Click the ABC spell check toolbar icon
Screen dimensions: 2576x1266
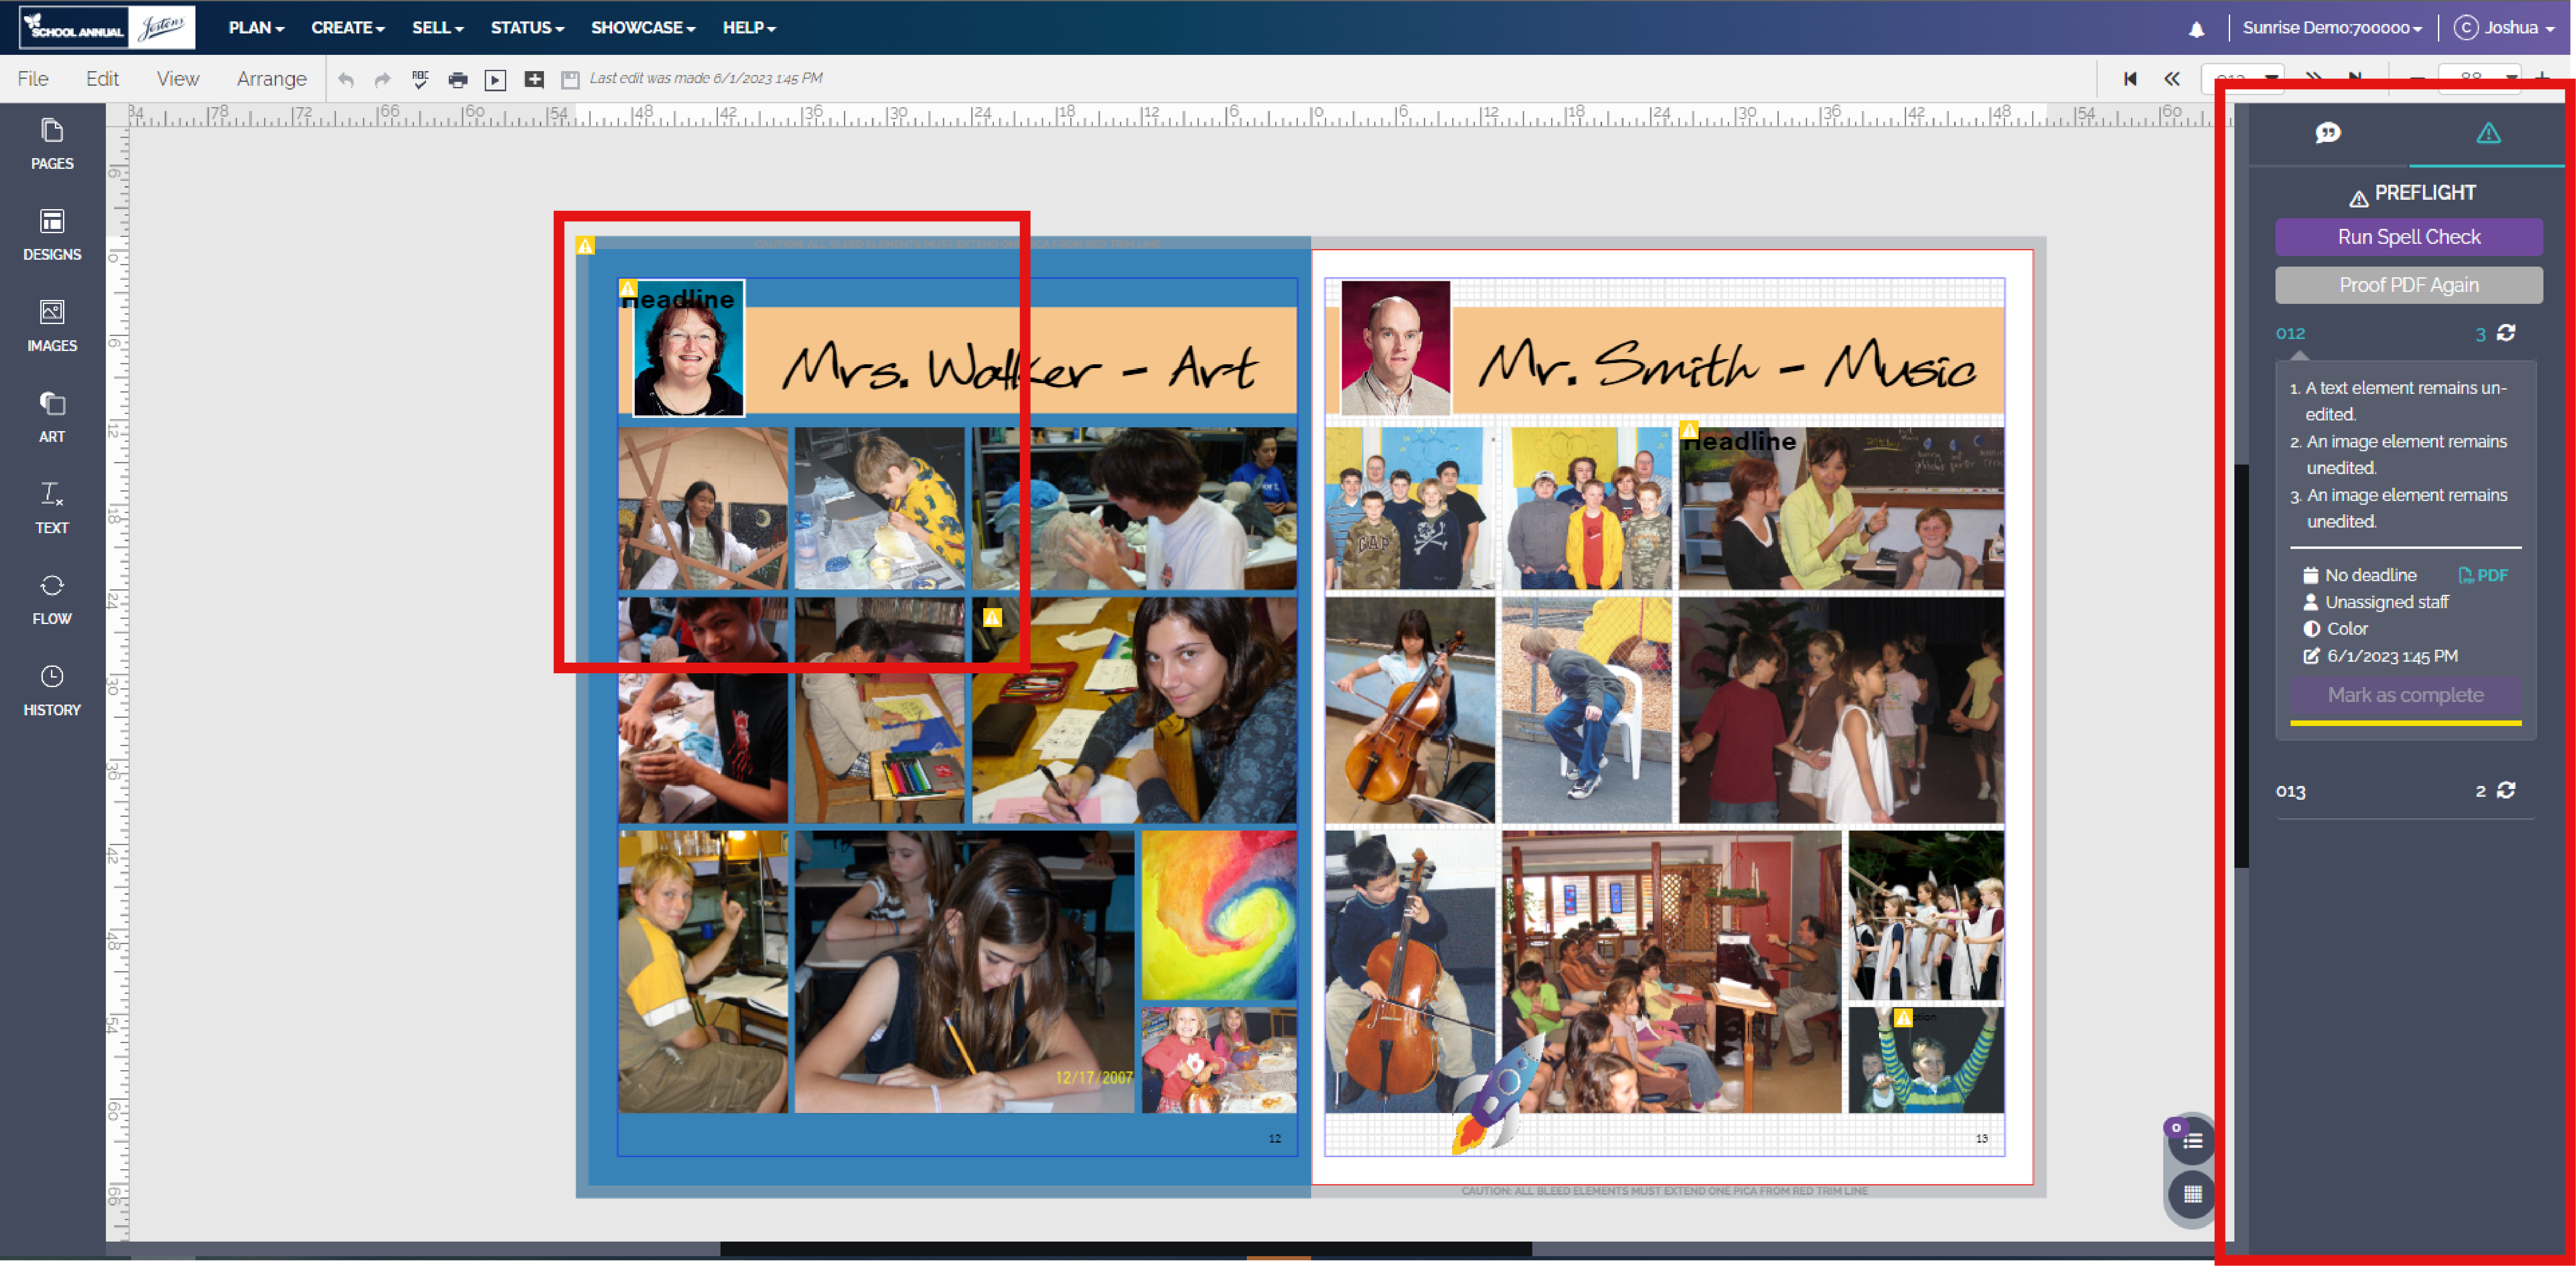coord(420,79)
